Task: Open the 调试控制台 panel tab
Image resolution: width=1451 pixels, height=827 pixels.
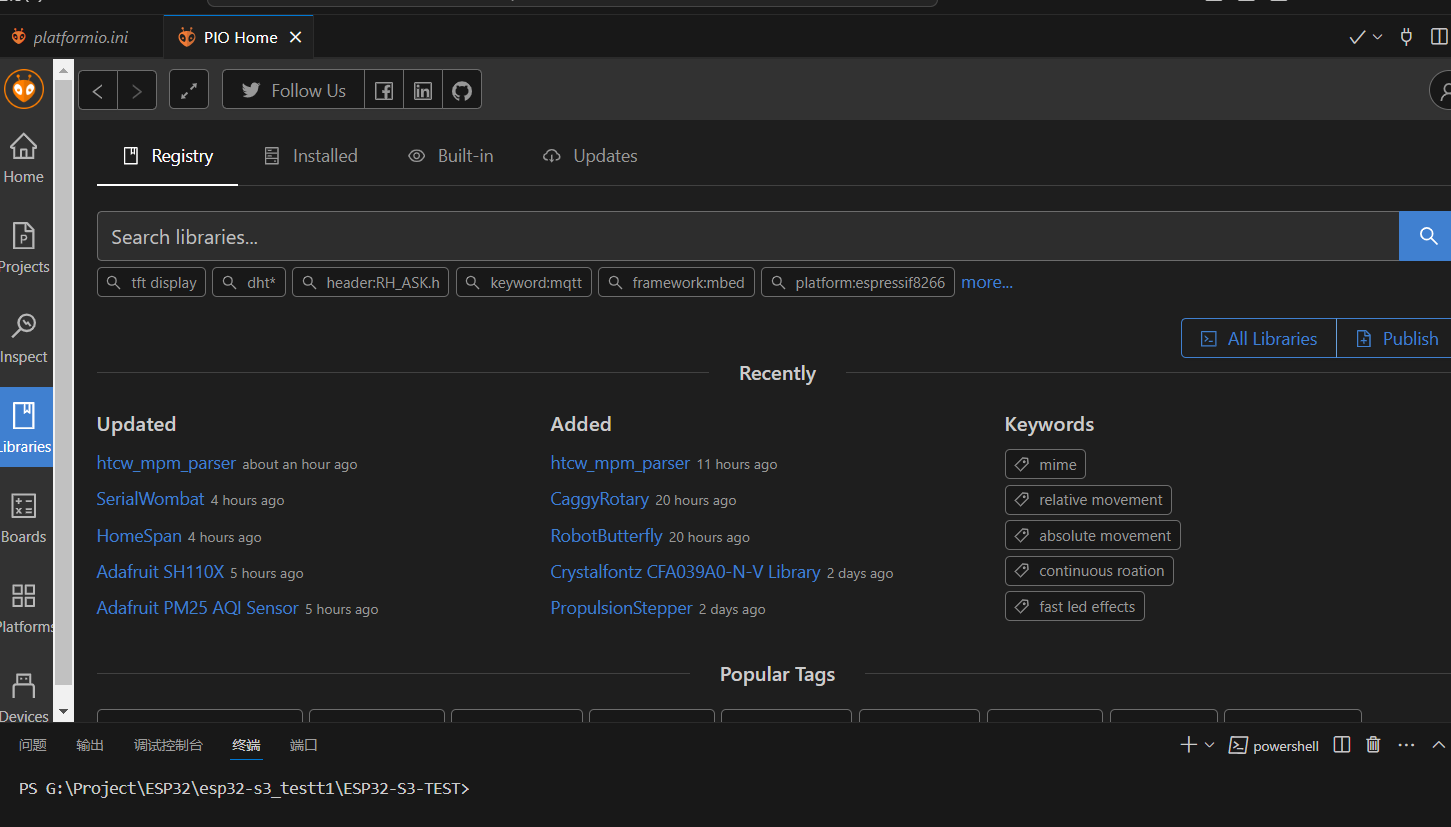Action: [168, 745]
